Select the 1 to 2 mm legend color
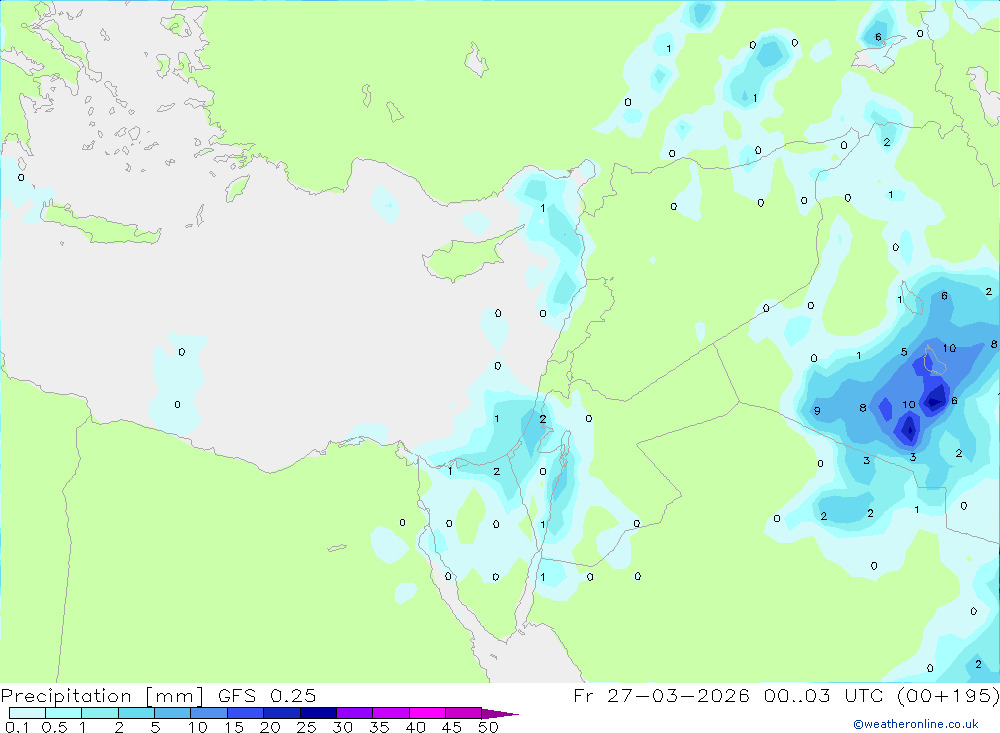 pyautogui.click(x=99, y=713)
